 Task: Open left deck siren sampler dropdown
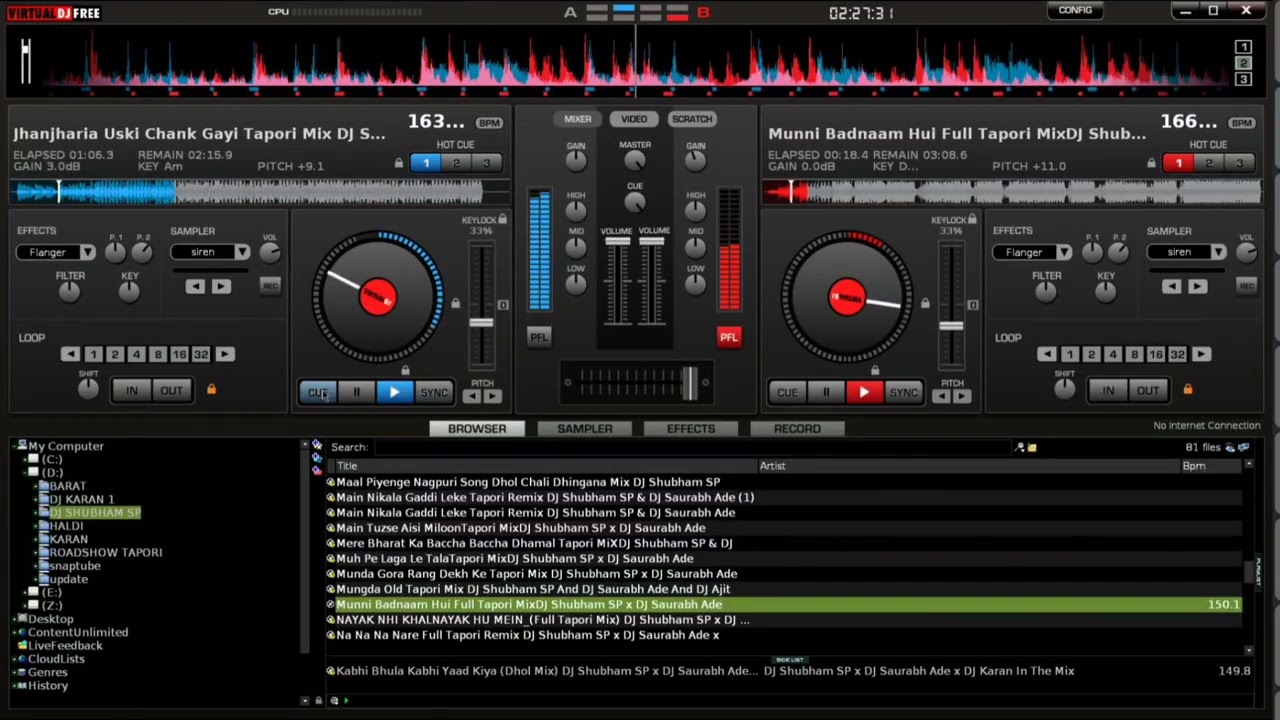click(241, 253)
